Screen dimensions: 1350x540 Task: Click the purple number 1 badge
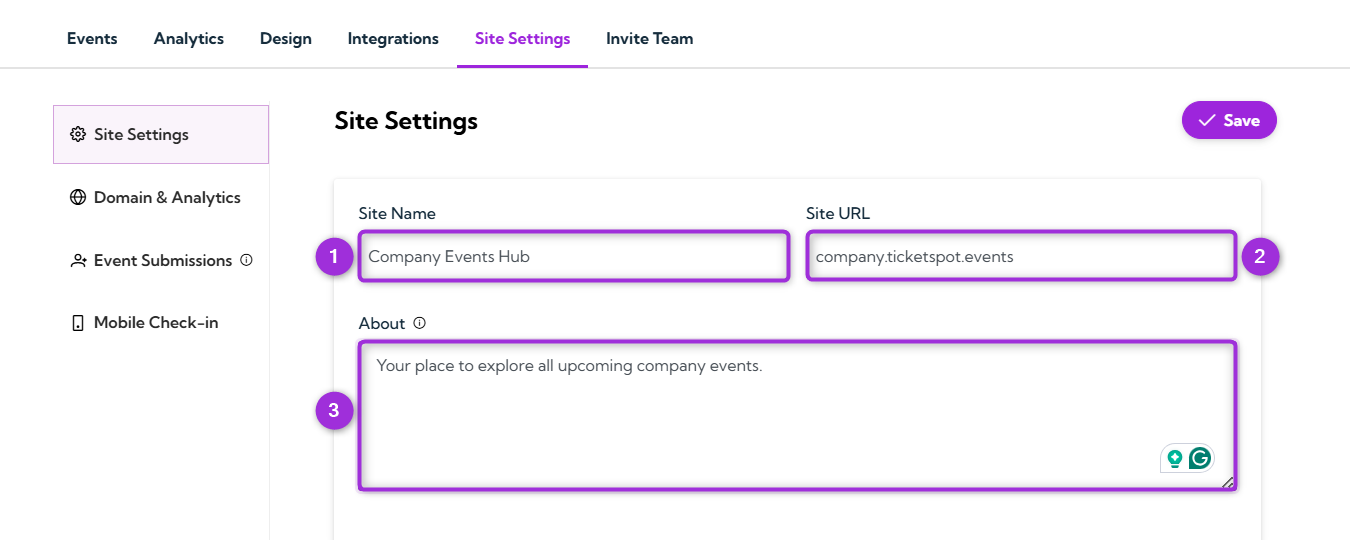334,257
